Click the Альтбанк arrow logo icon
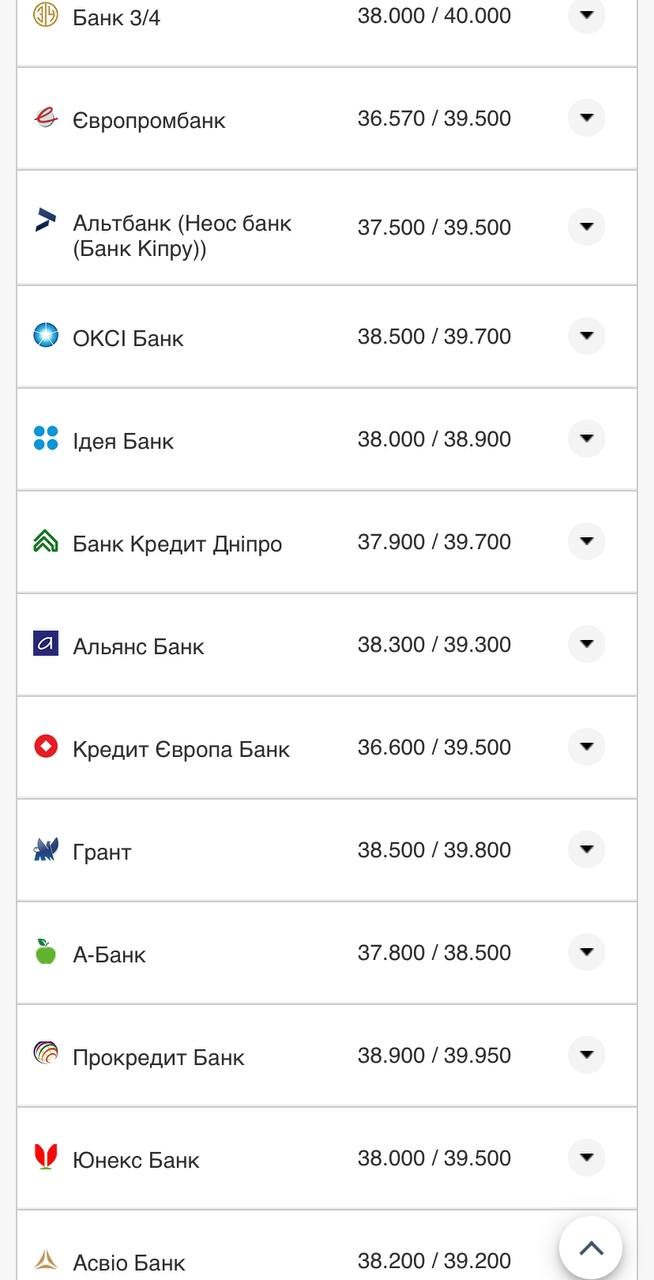This screenshot has height=1280, width=654. point(46,221)
